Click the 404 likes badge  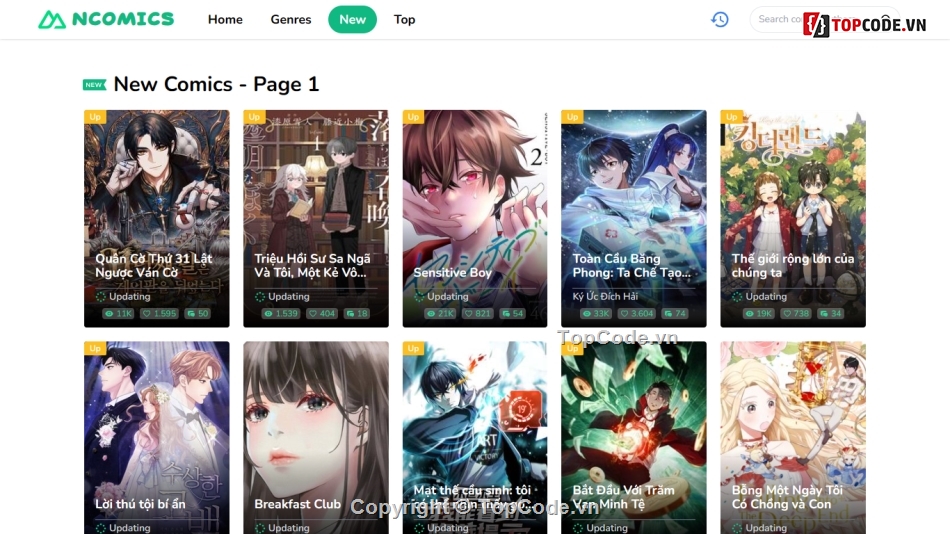pos(322,313)
